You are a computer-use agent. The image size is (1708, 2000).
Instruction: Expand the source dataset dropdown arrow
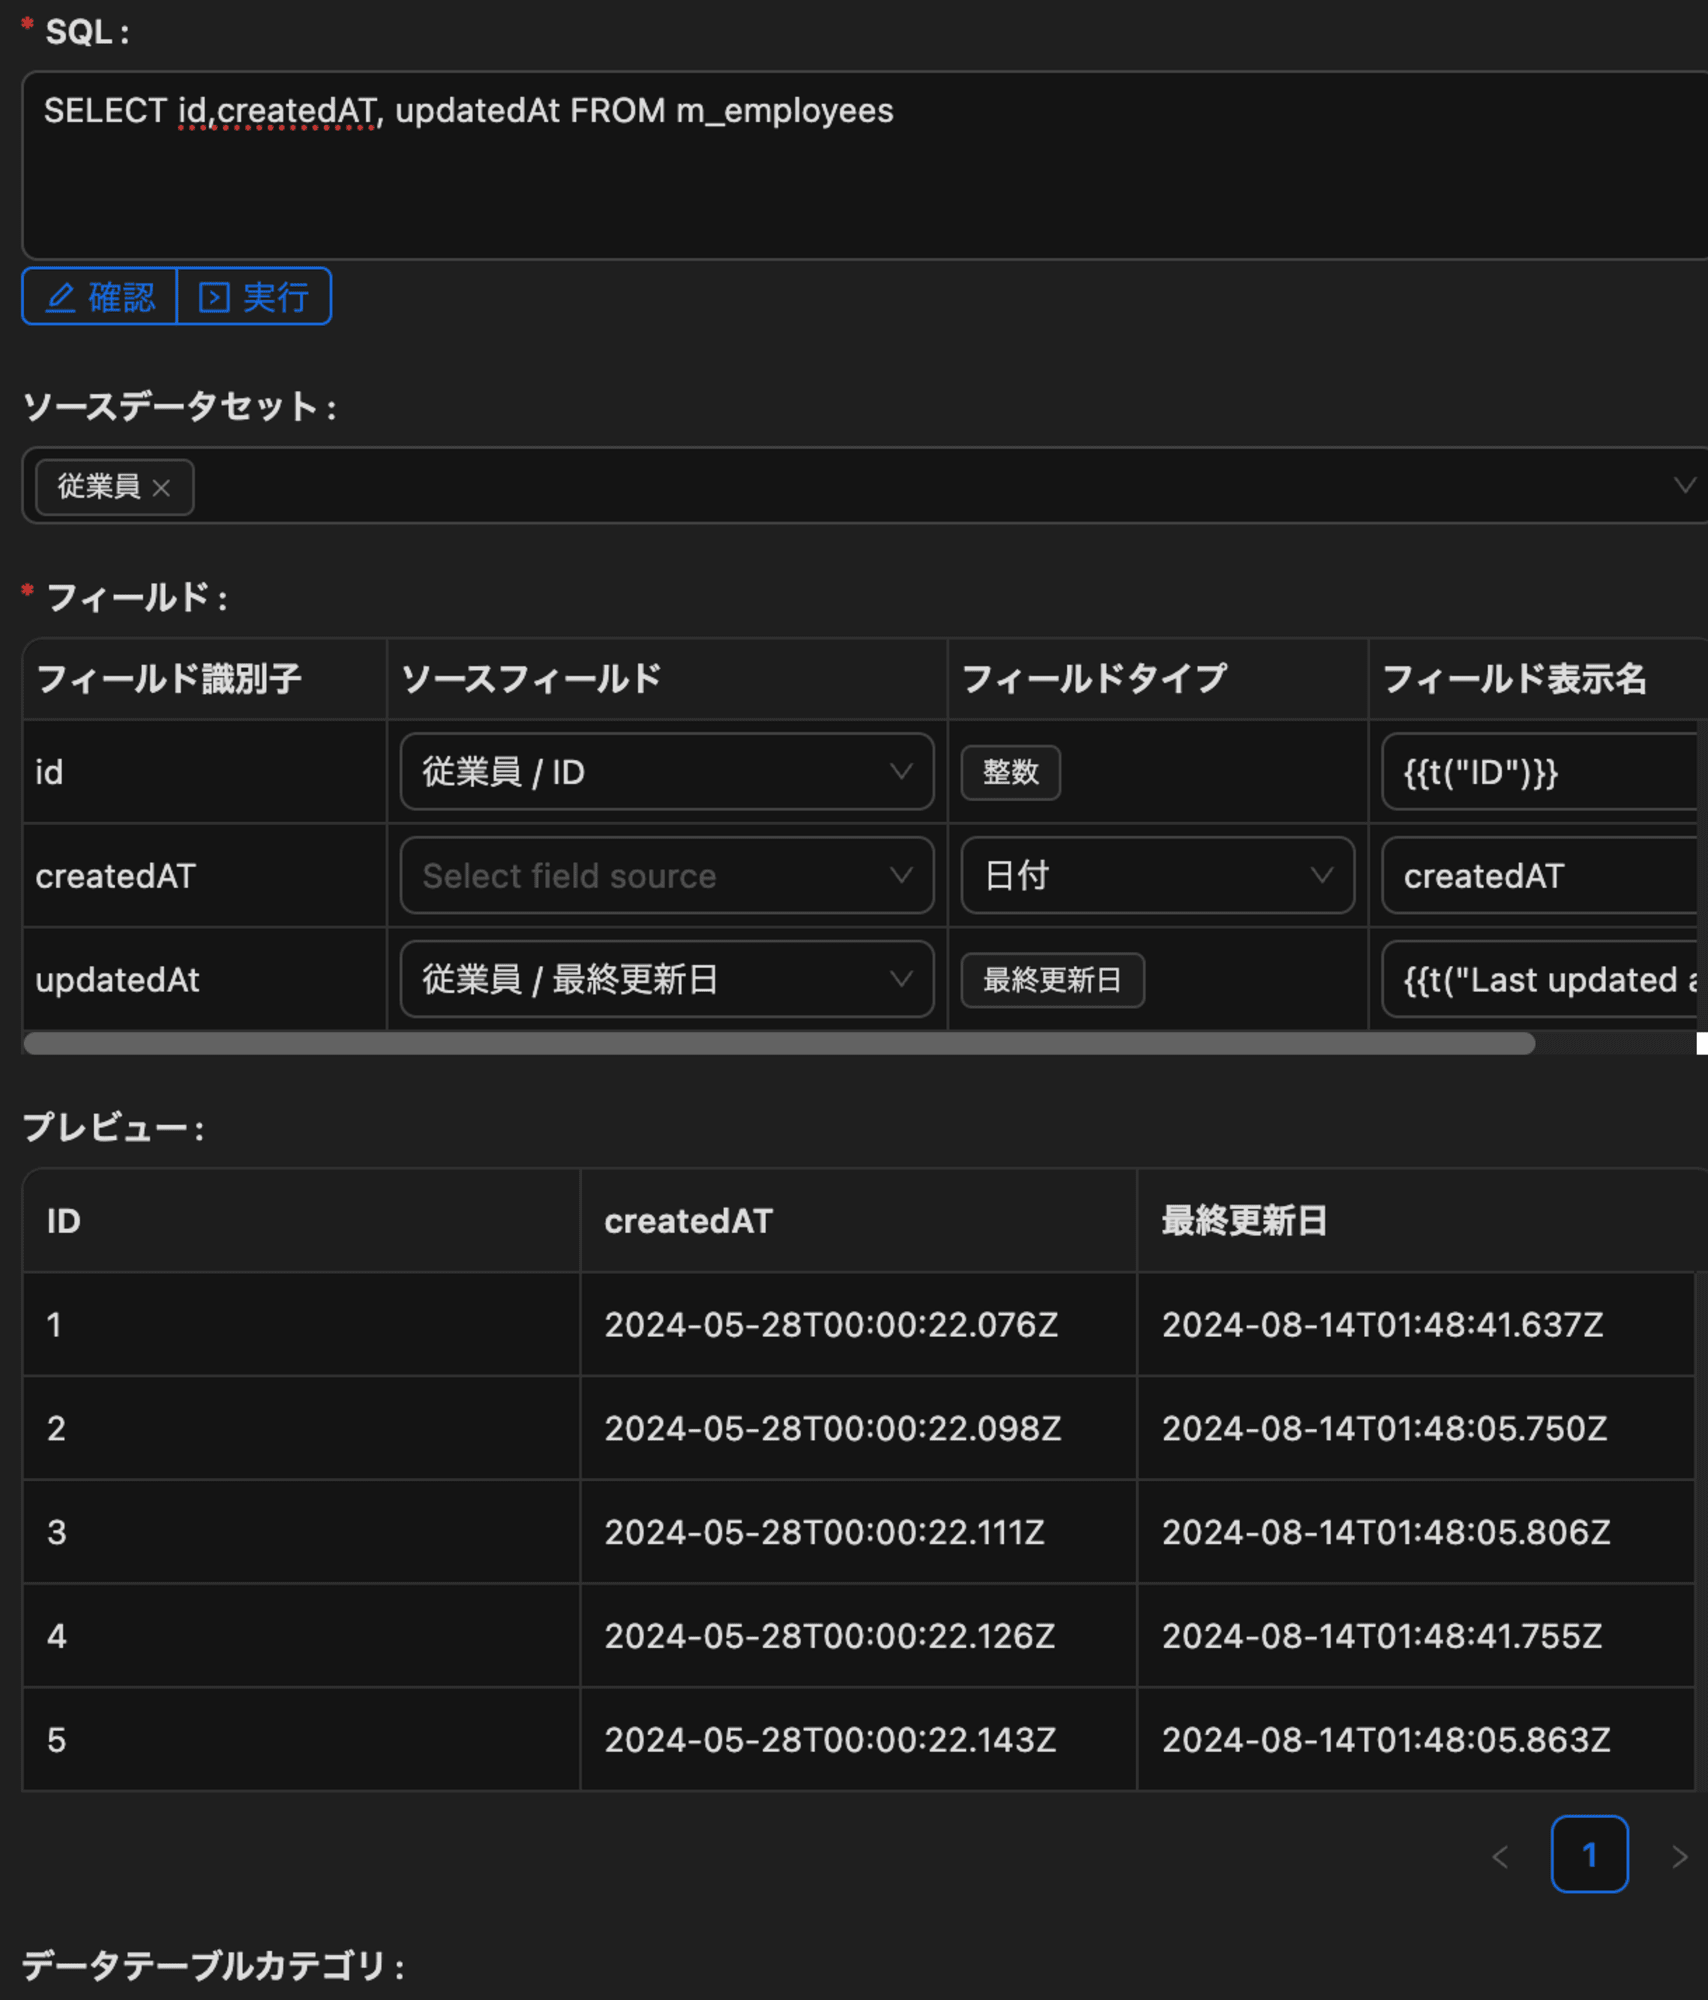click(1684, 486)
